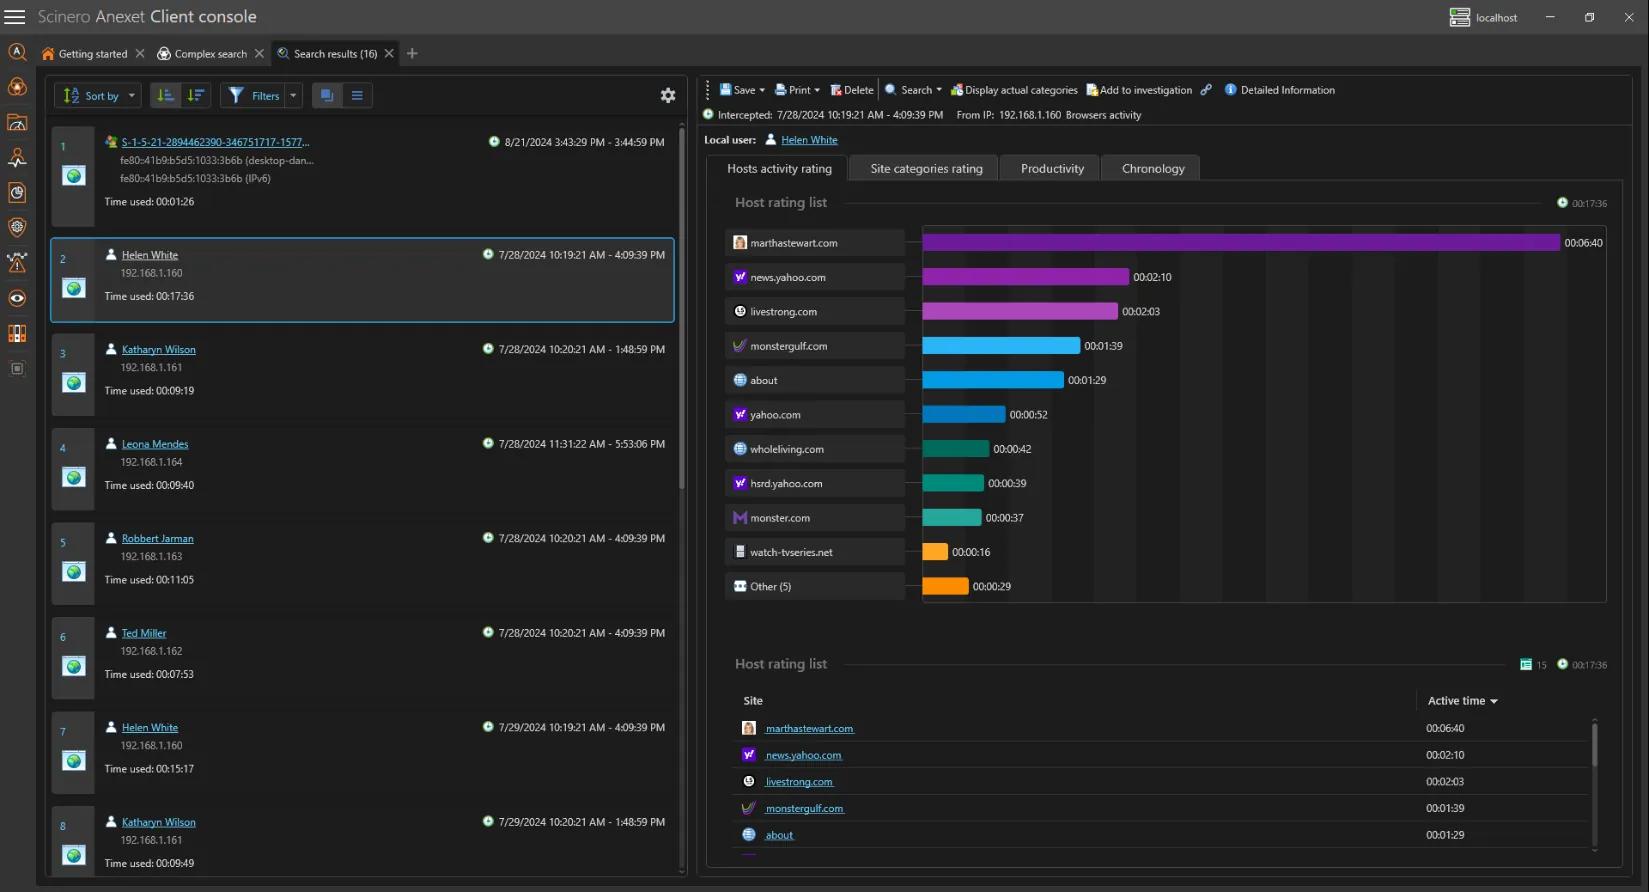Image resolution: width=1649 pixels, height=892 pixels.
Task: Close the Getting started tab
Action: [140, 54]
